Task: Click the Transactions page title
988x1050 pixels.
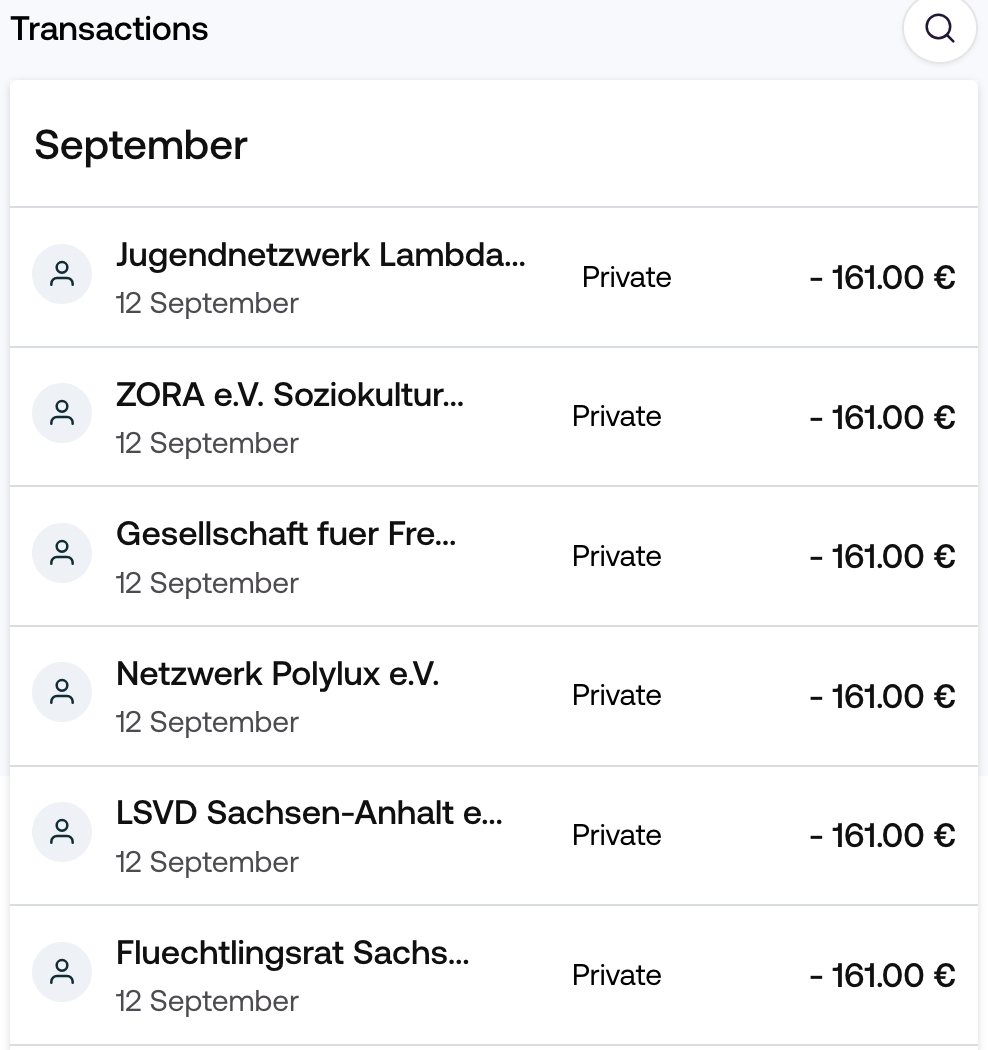Action: pyautogui.click(x=109, y=29)
